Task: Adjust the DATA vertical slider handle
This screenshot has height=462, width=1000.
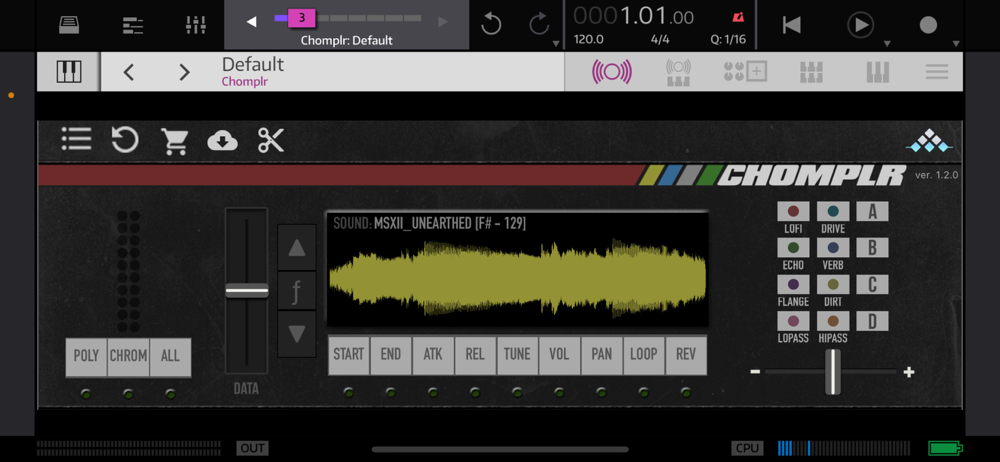Action: click(247, 290)
